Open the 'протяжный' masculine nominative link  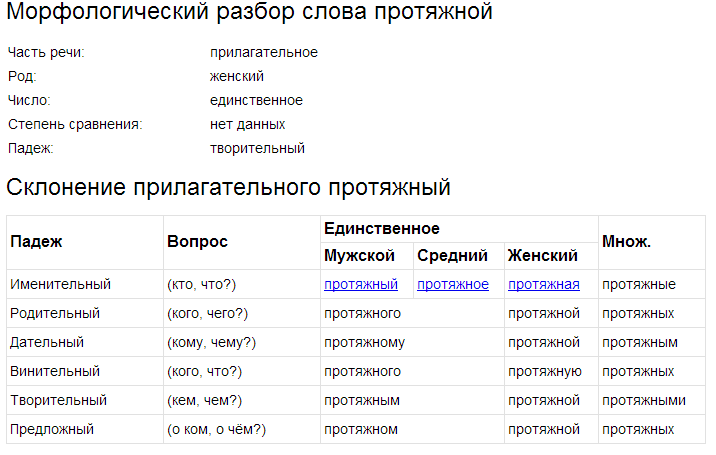pyautogui.click(x=361, y=284)
